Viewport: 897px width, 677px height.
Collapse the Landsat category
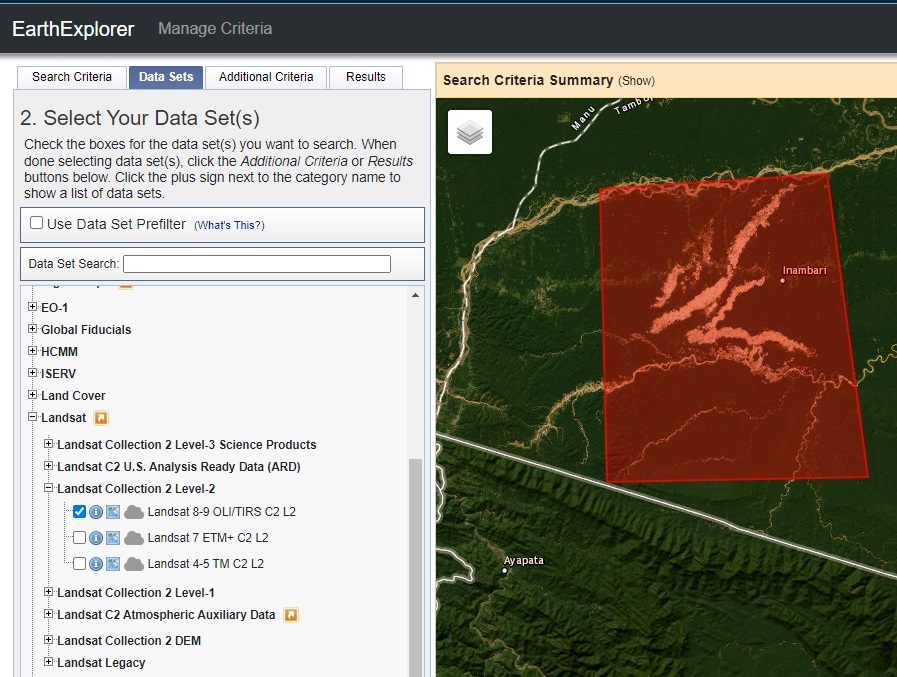[x=33, y=417]
